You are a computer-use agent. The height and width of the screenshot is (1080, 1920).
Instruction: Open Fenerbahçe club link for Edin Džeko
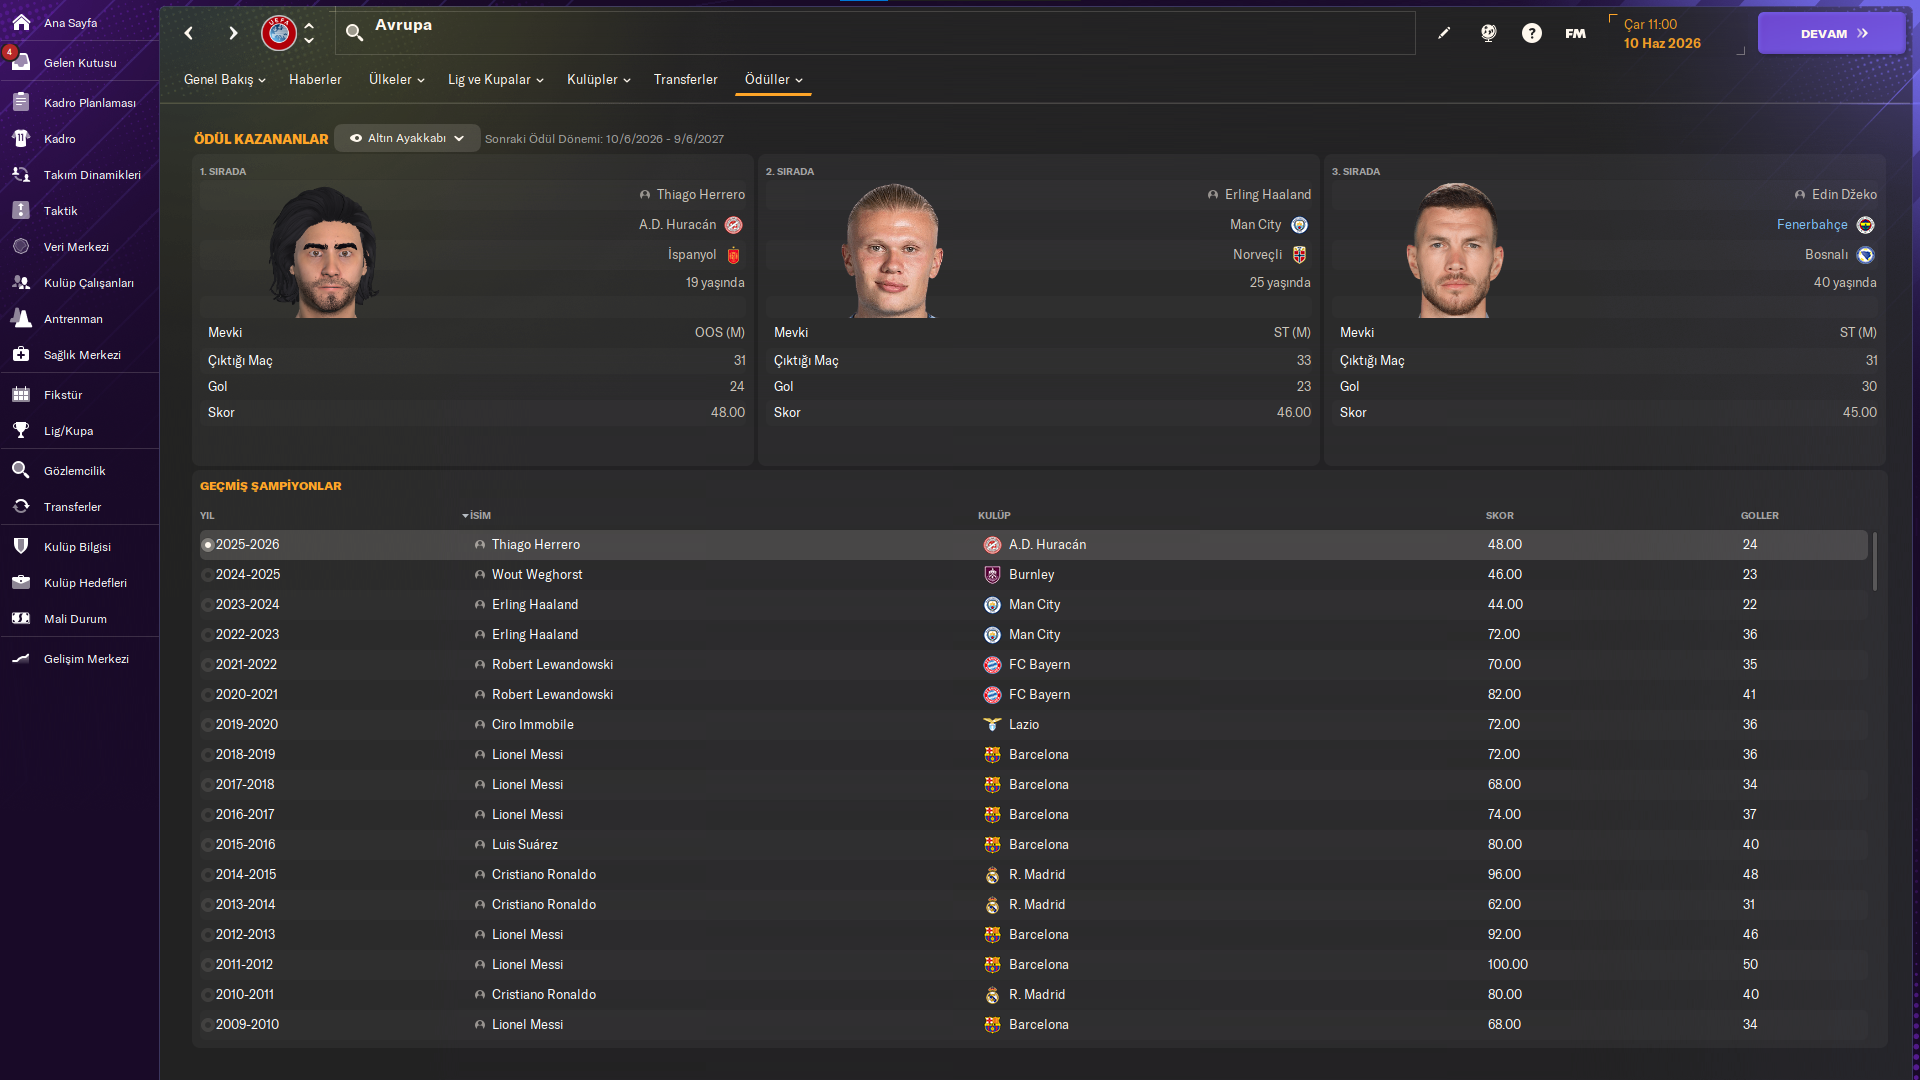(x=1811, y=225)
